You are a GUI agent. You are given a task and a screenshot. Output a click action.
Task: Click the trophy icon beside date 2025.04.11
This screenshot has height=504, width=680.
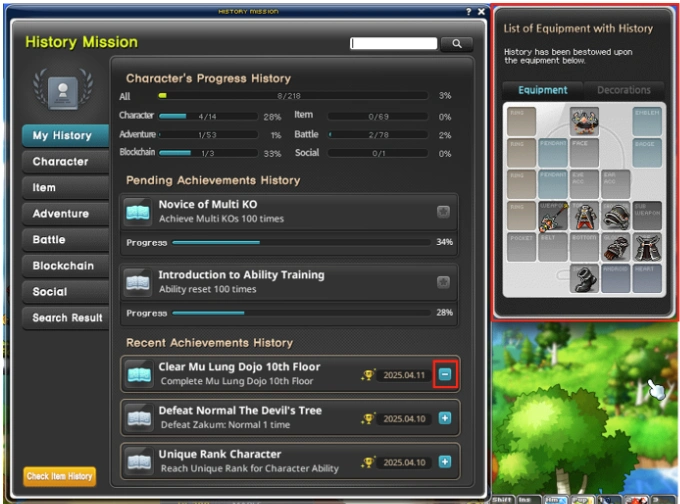[x=368, y=375]
